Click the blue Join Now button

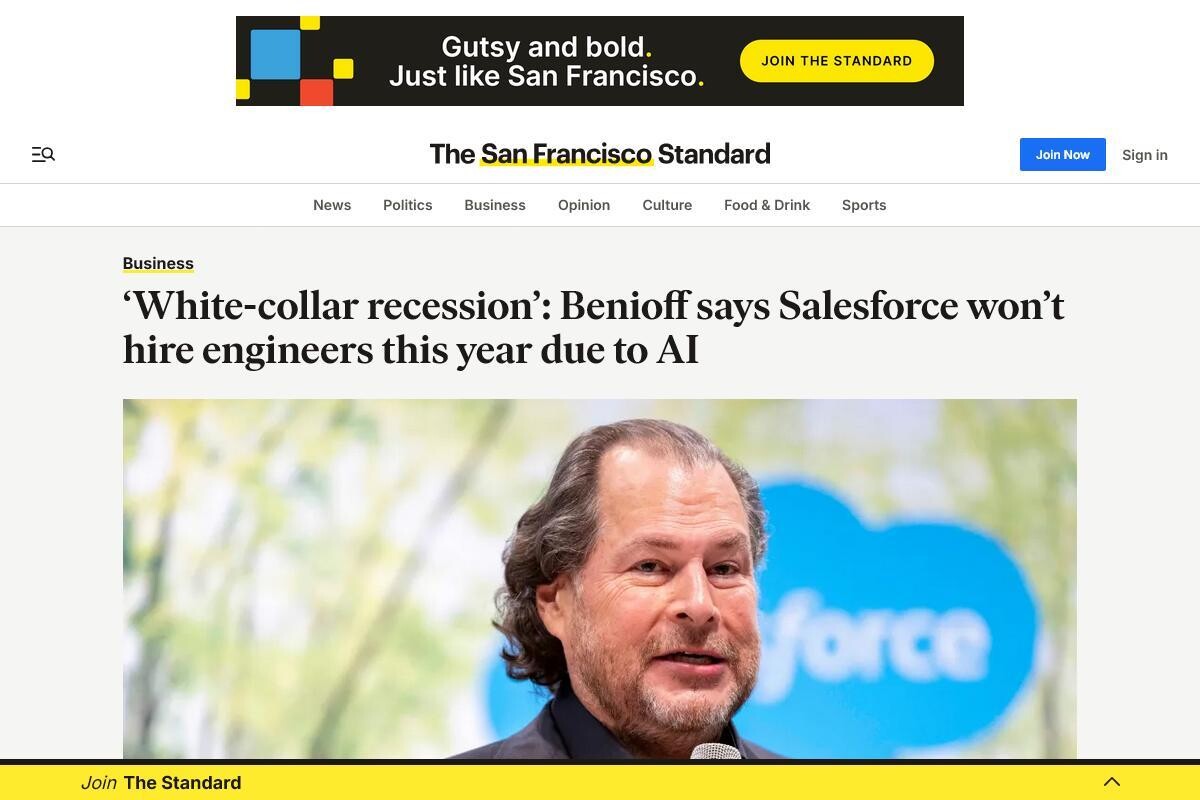[1062, 154]
